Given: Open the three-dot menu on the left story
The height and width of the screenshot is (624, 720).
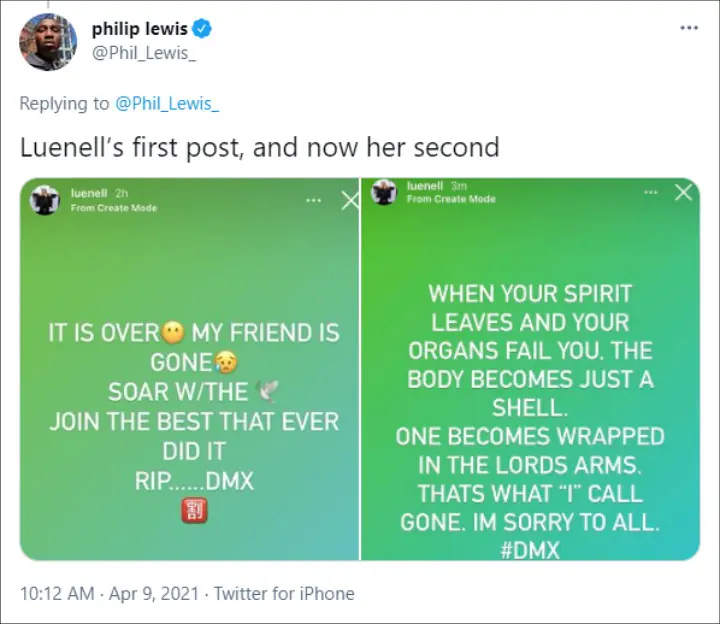Looking at the screenshot, I should click(314, 200).
